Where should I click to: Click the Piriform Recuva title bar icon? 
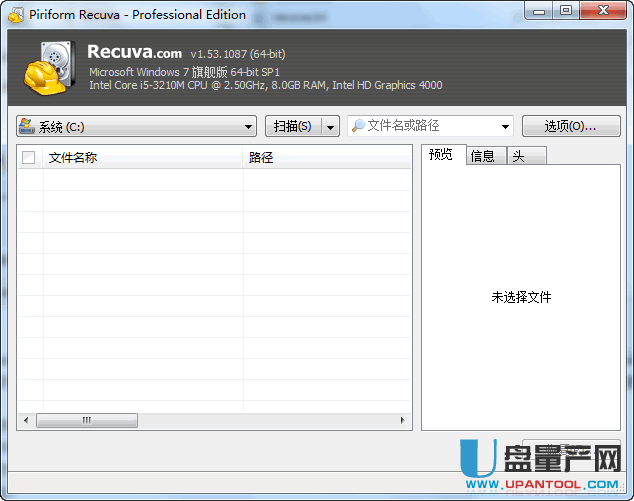15,14
